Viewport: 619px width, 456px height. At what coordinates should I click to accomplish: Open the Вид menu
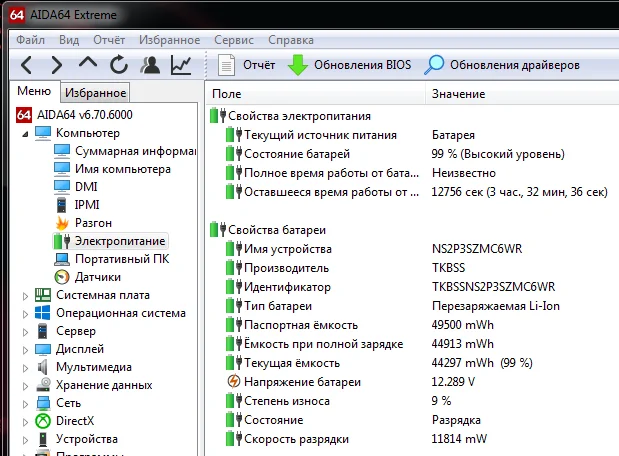click(x=69, y=40)
